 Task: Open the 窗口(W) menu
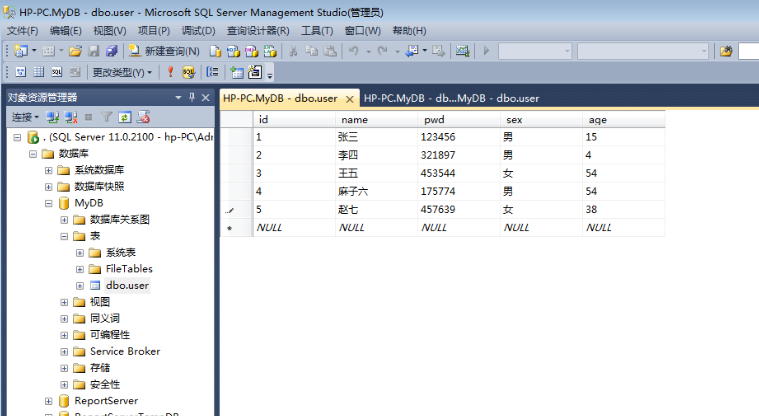[363, 31]
